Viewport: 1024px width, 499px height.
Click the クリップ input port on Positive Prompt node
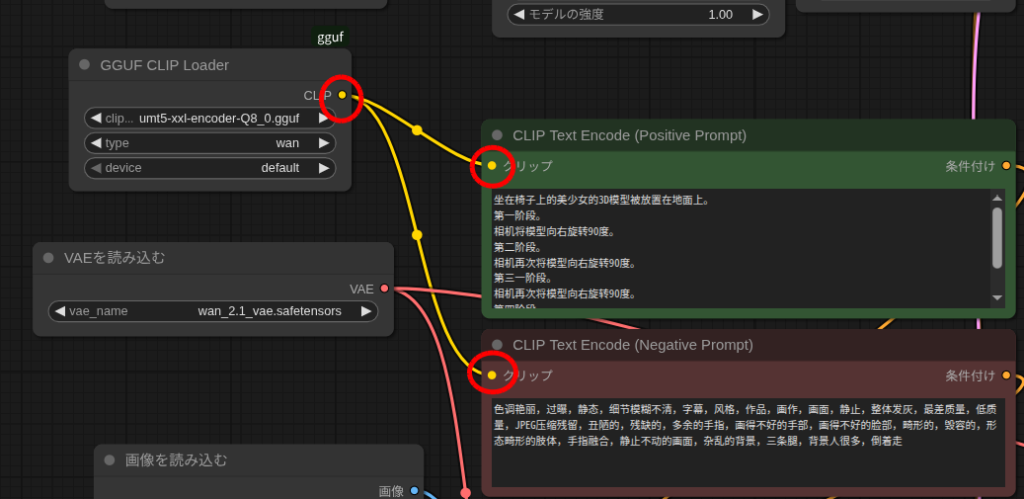491,166
